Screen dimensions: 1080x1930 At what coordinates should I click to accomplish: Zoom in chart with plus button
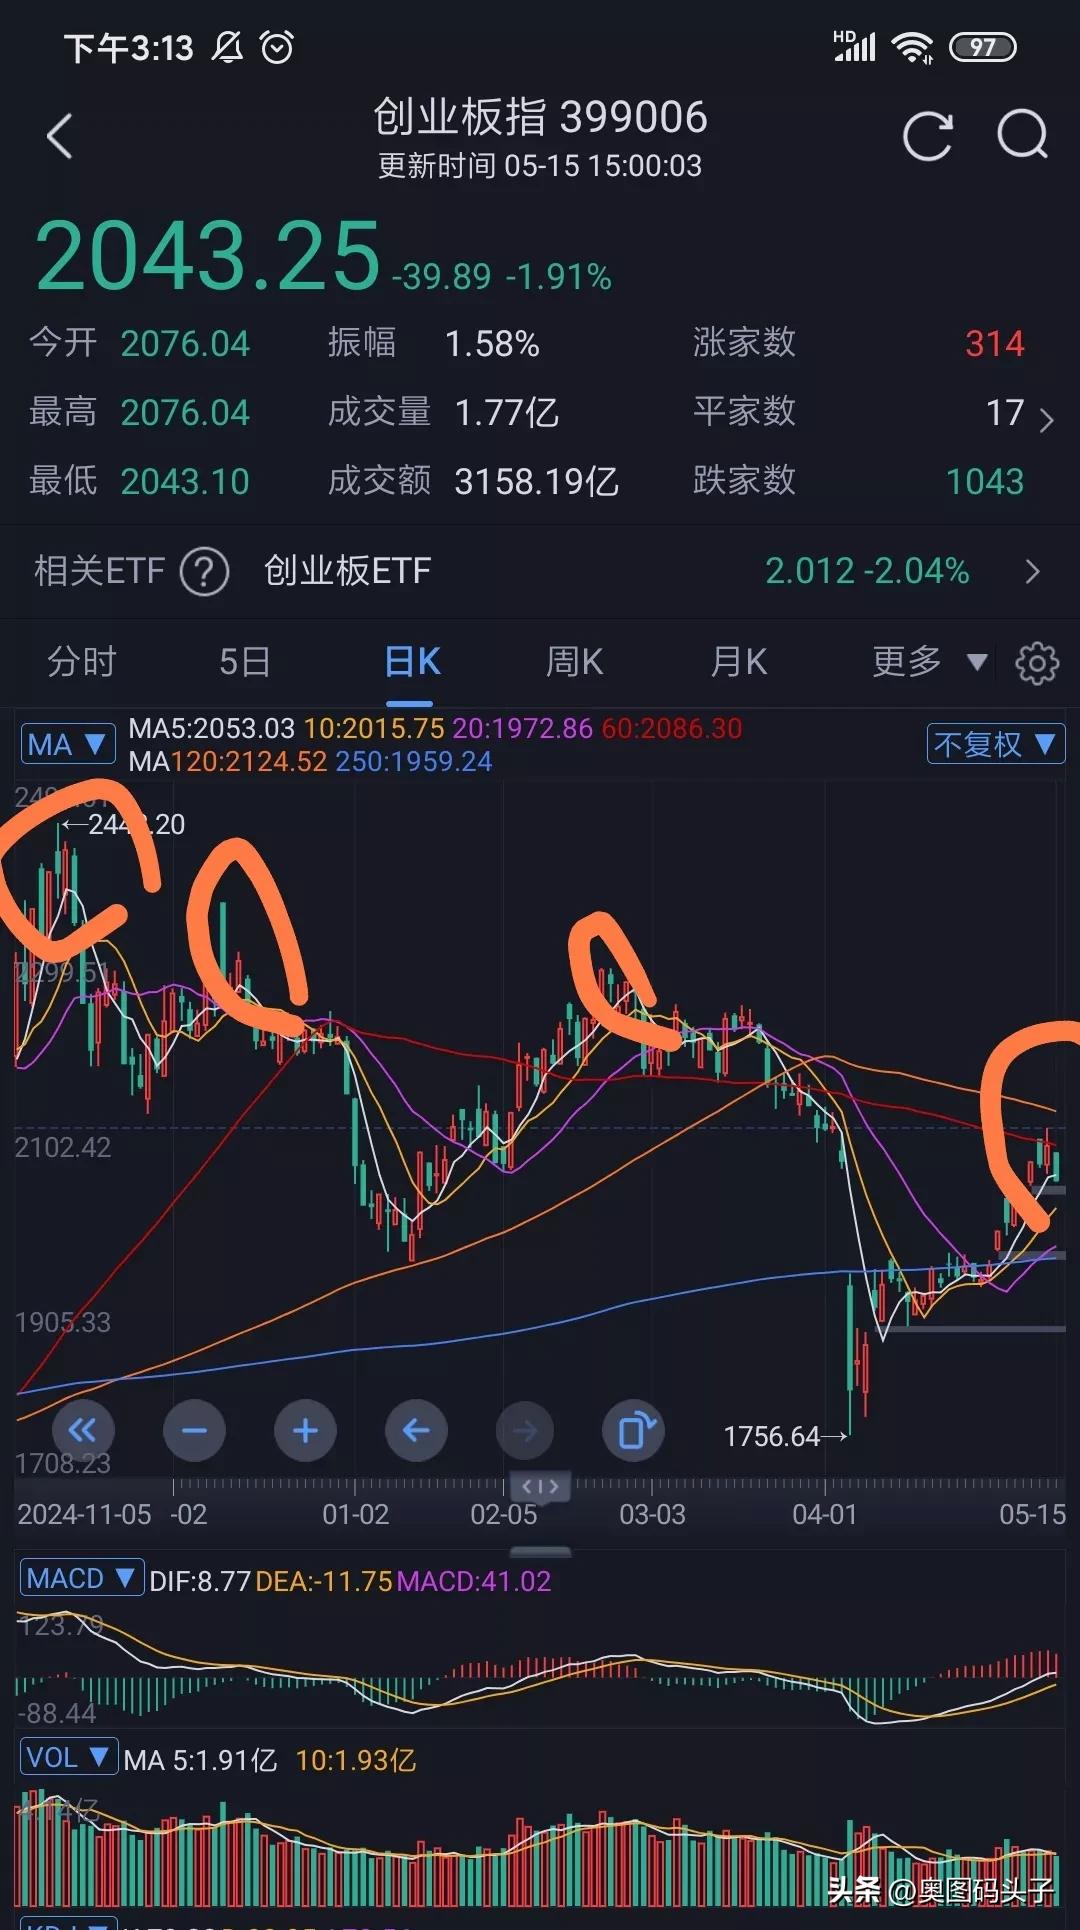coord(305,1431)
